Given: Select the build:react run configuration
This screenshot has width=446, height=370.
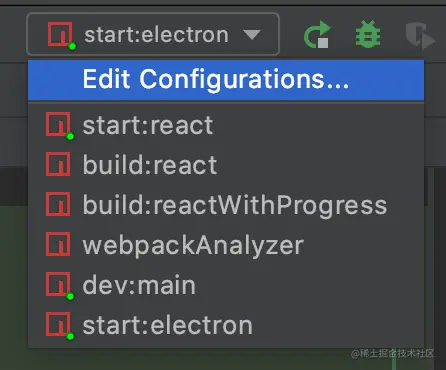Looking at the screenshot, I should [226, 165].
